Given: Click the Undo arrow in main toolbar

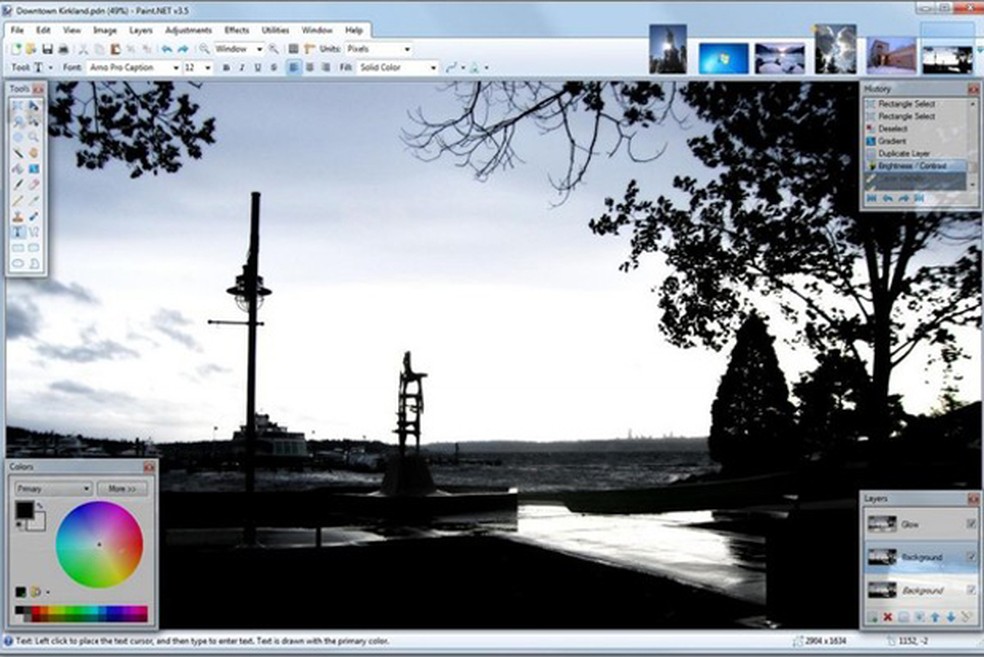Looking at the screenshot, I should 166,49.
